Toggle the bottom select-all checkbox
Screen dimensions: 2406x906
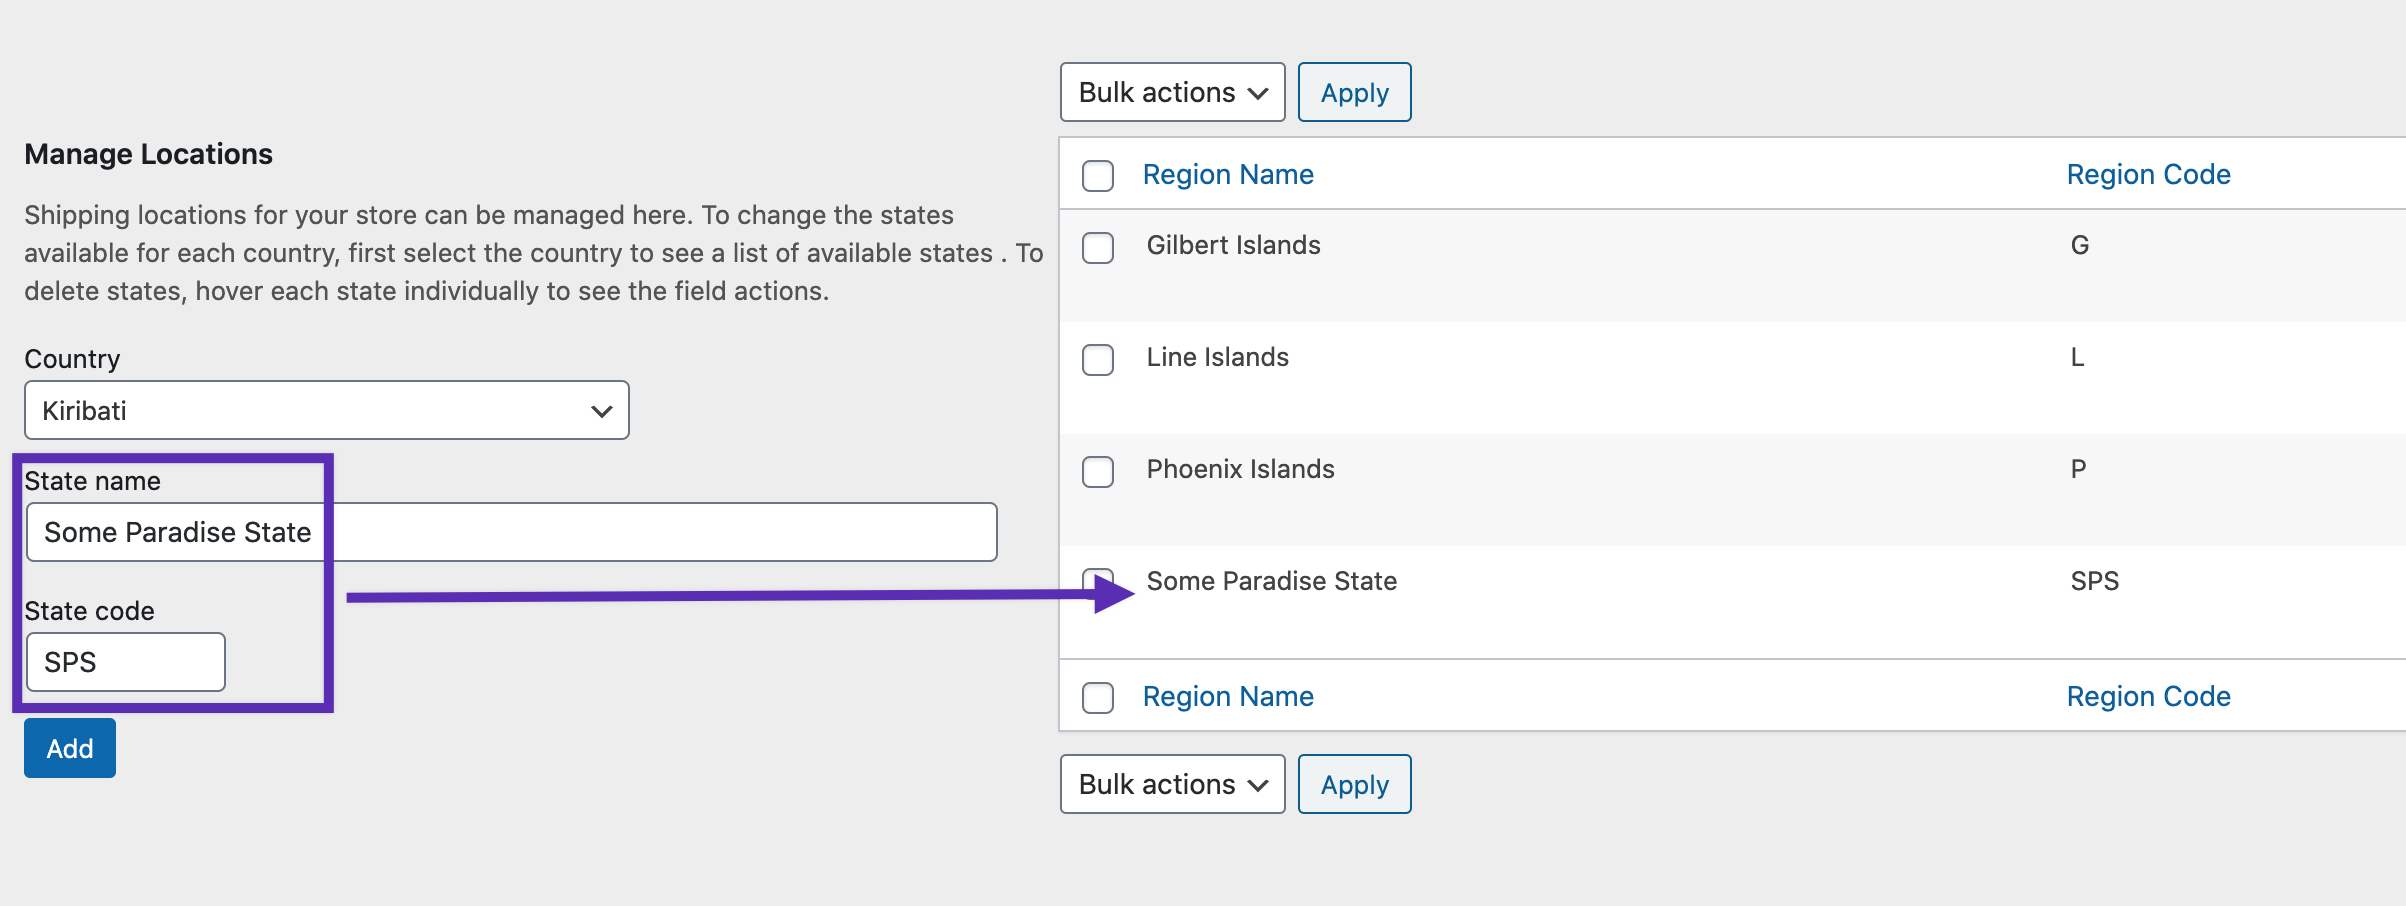click(x=1097, y=699)
